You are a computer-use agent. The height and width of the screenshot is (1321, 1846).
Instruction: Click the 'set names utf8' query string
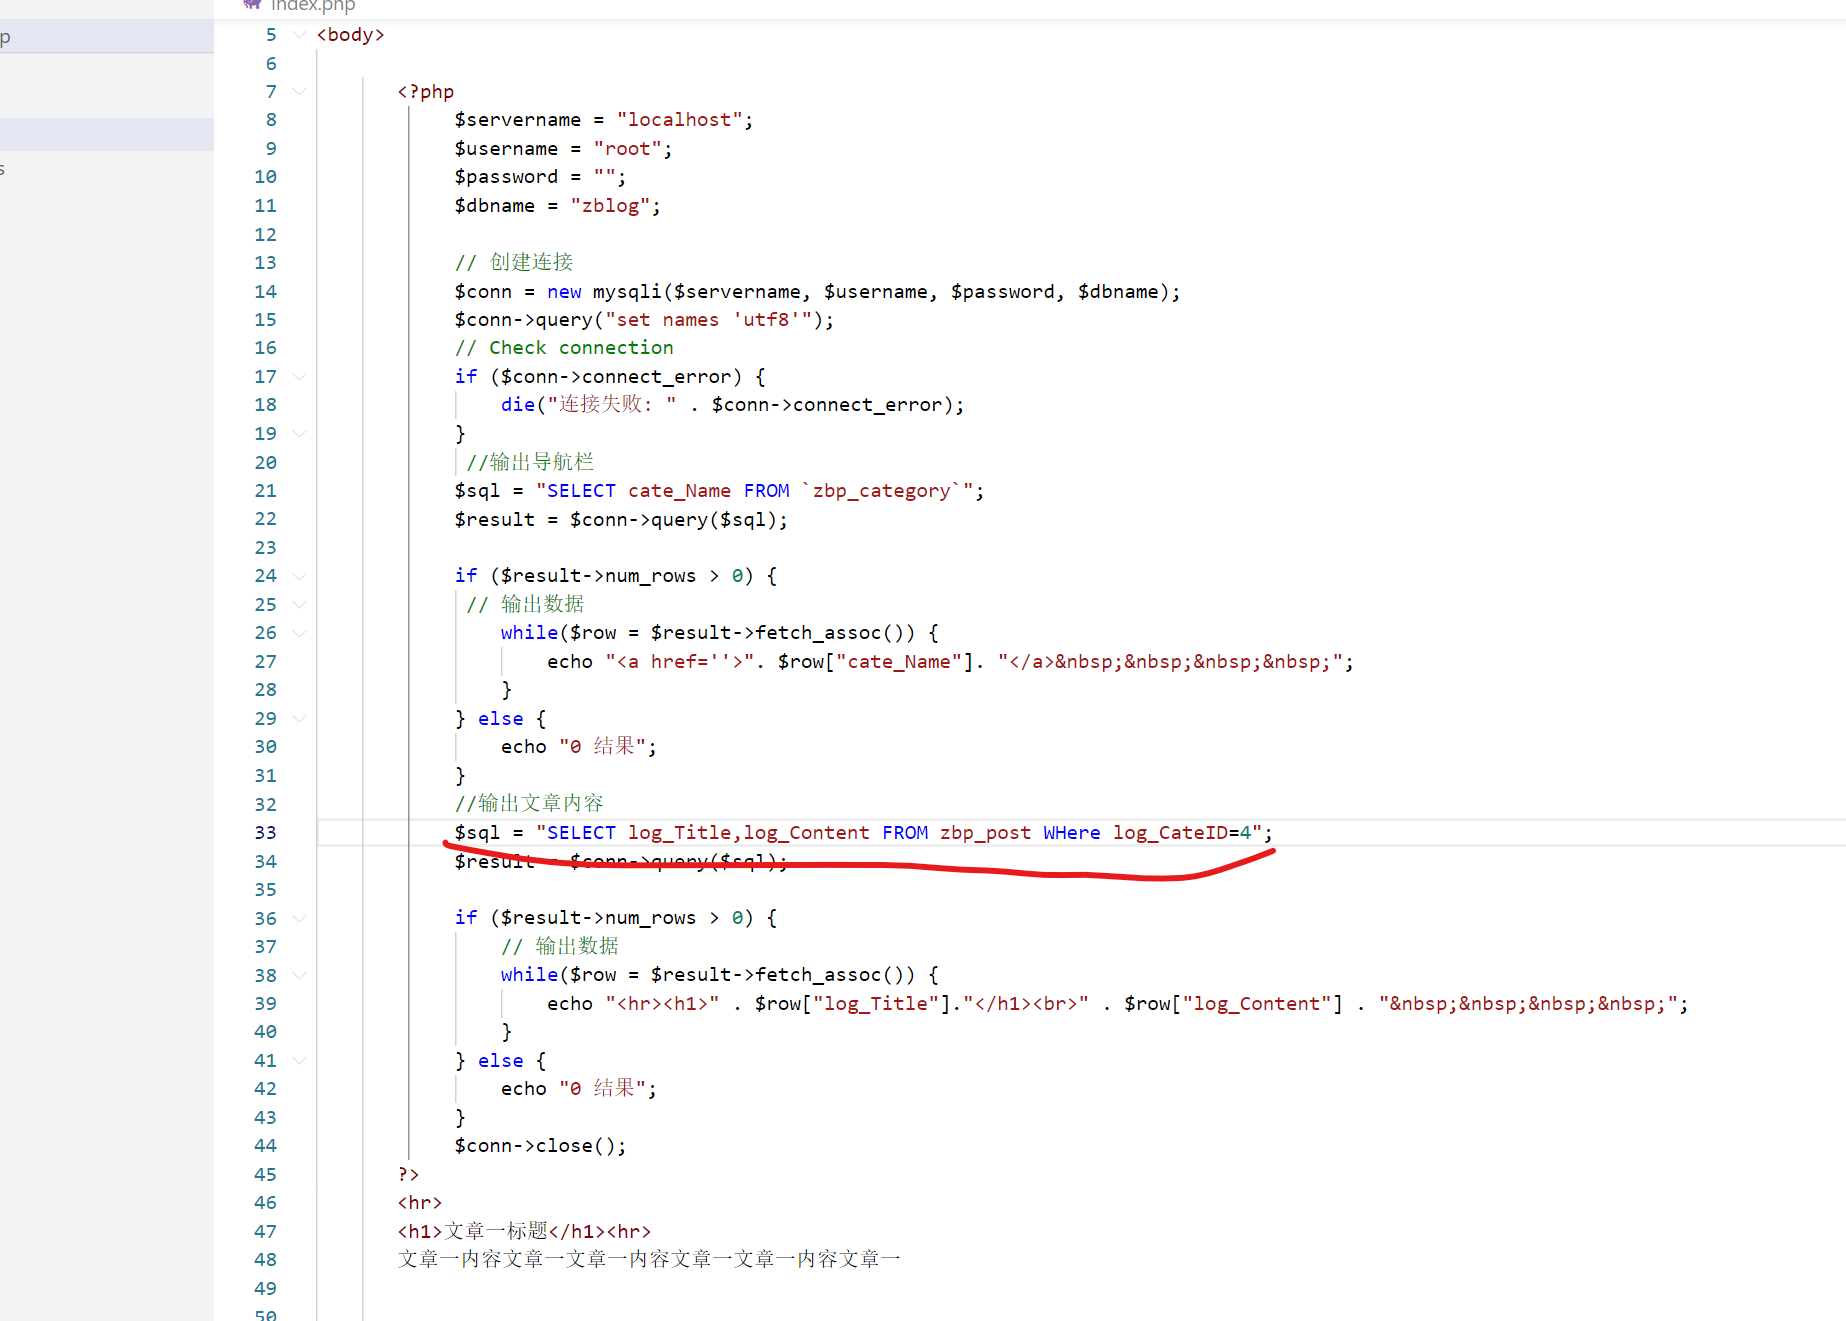[708, 320]
